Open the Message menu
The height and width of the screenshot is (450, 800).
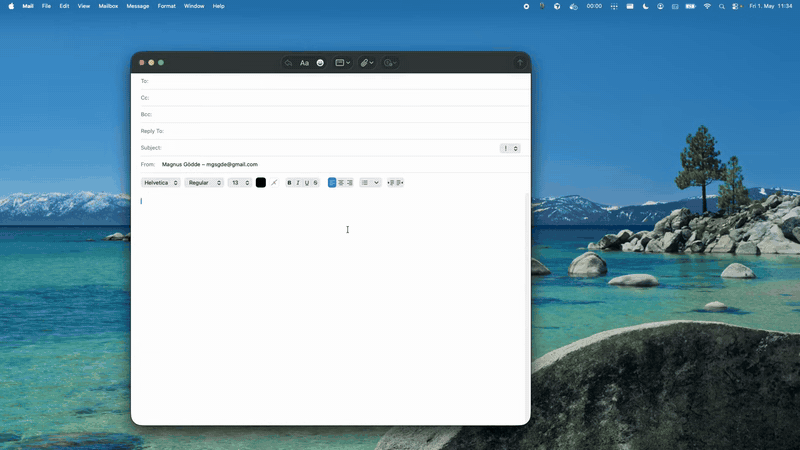click(138, 6)
